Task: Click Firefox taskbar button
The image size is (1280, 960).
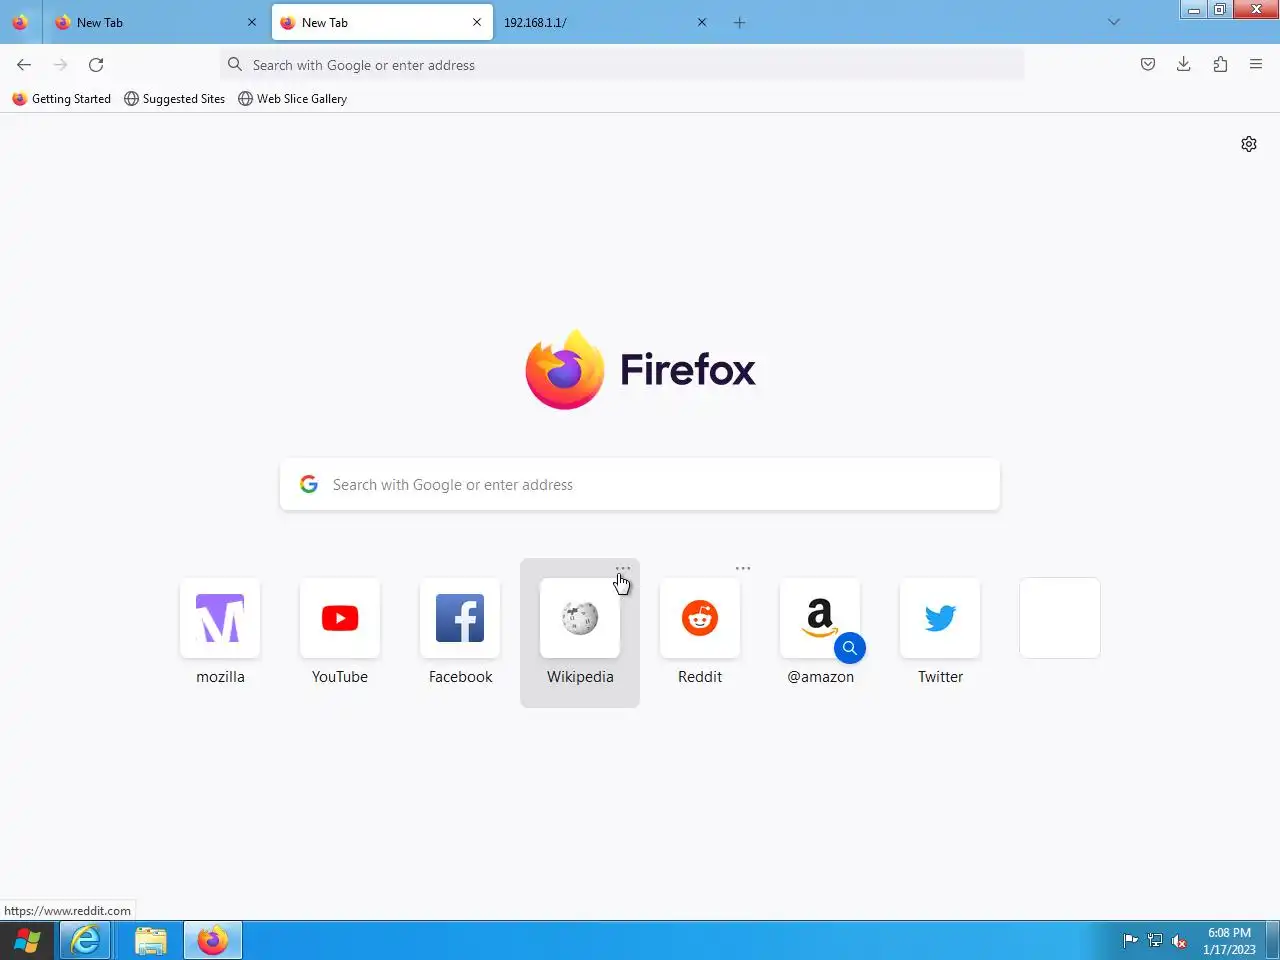Action: coord(212,941)
